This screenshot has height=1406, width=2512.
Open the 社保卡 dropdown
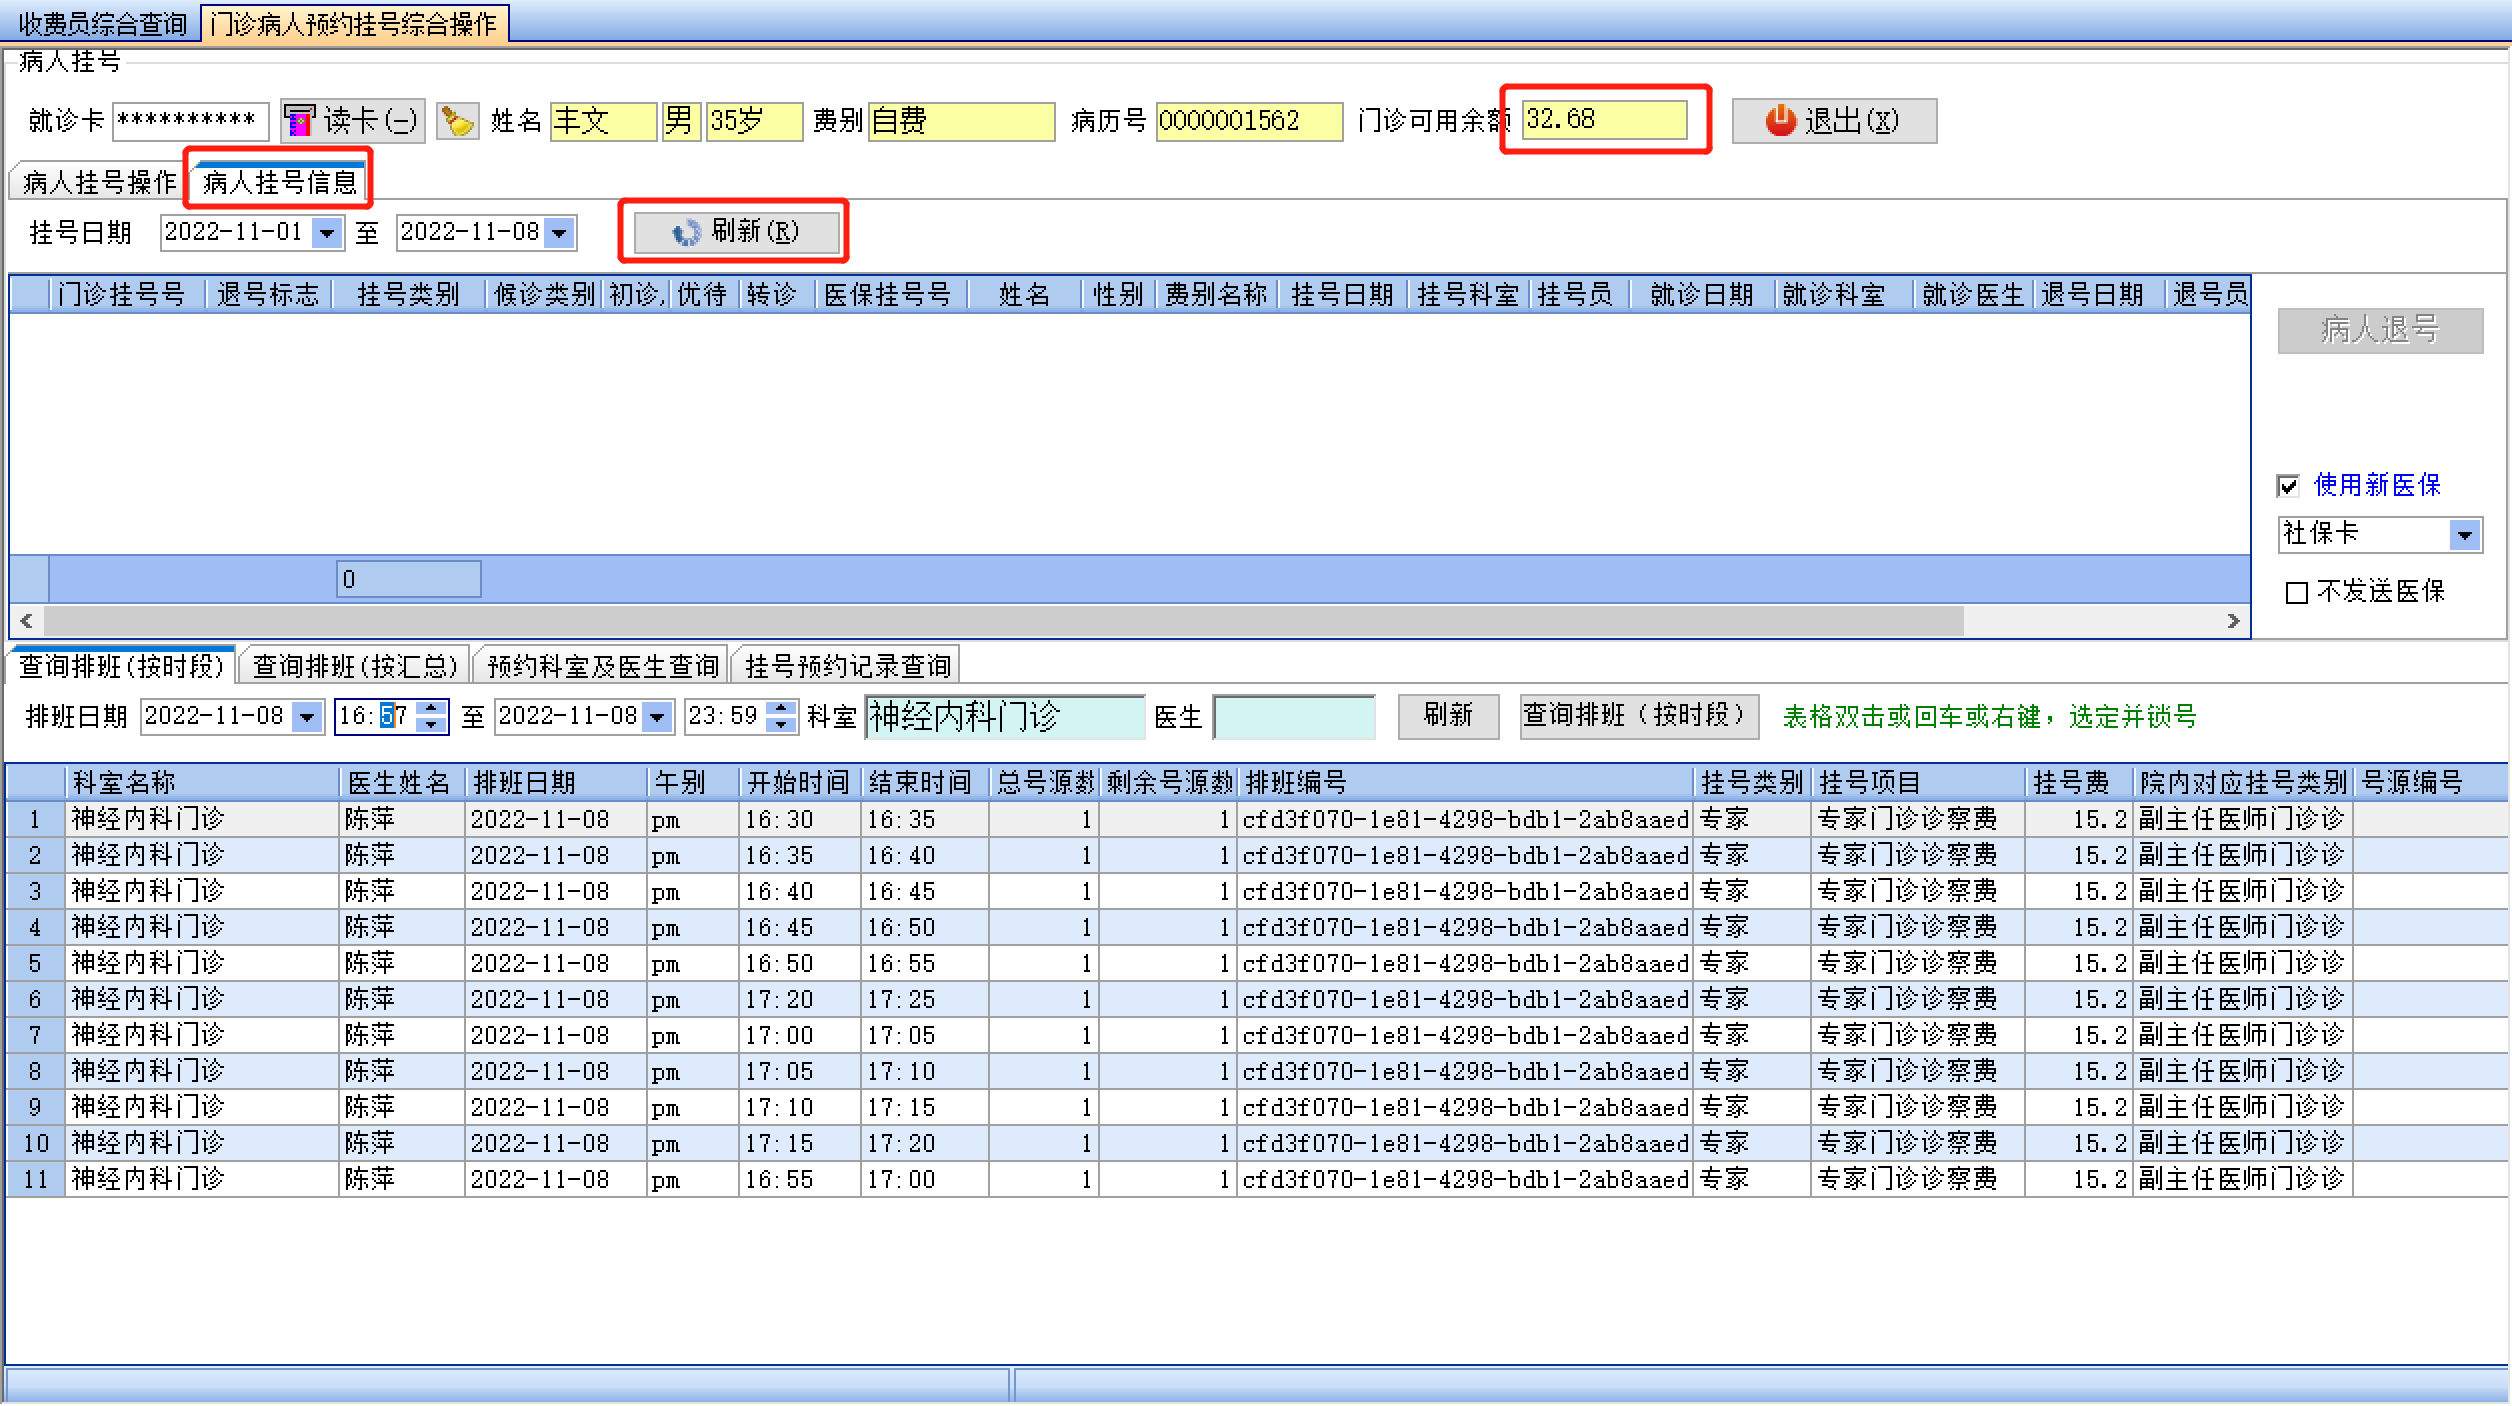(x=2465, y=535)
